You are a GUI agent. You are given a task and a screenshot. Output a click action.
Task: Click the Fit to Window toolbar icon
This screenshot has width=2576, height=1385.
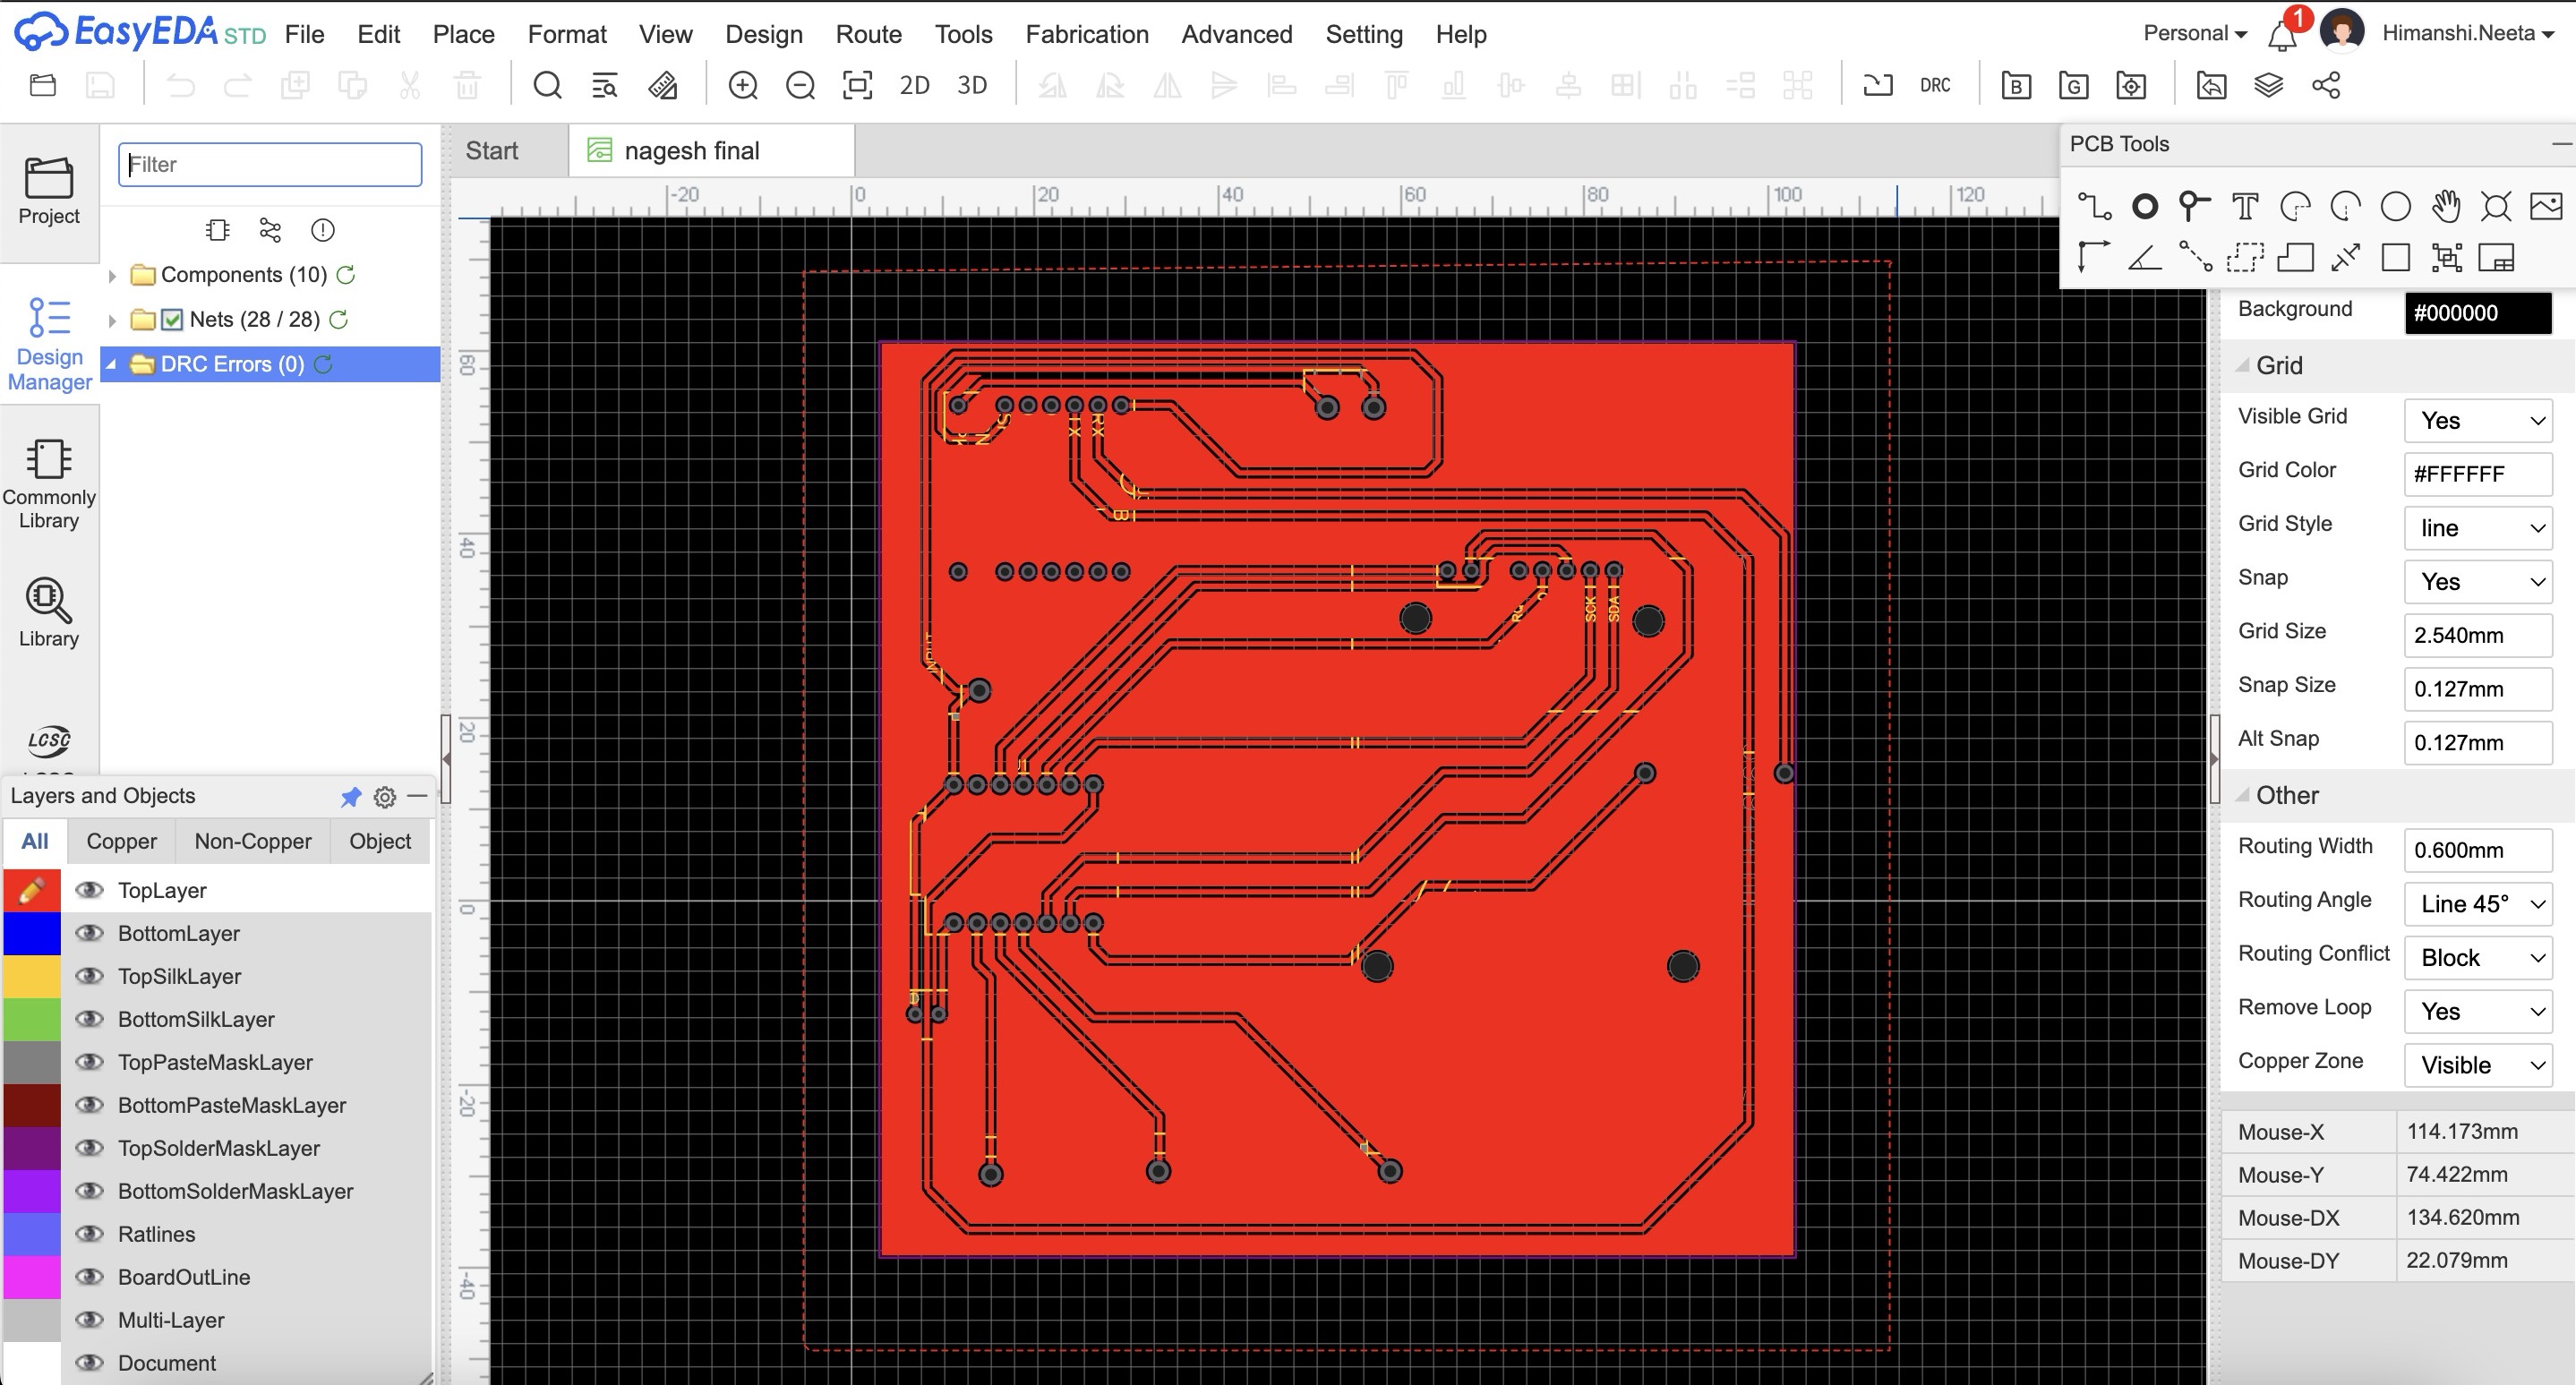click(857, 85)
